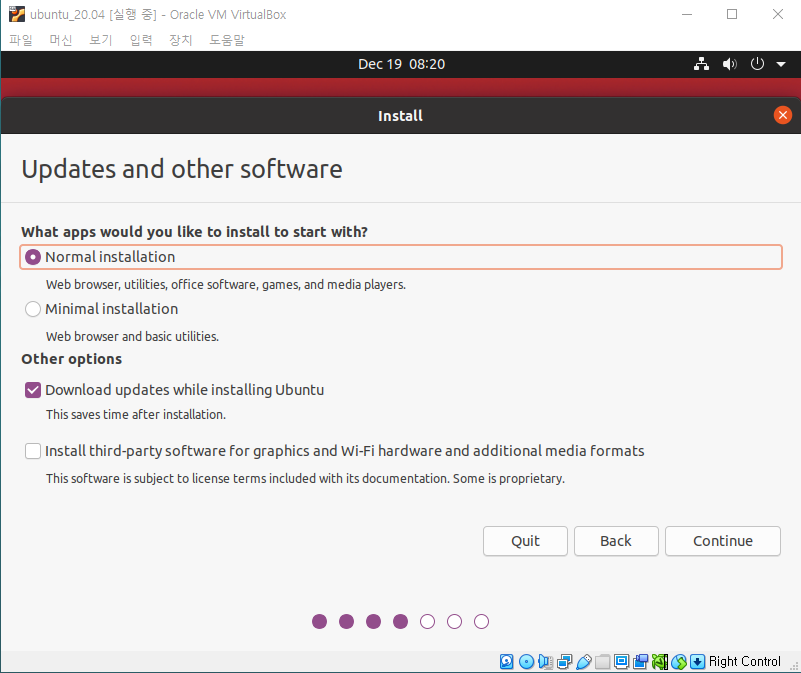The image size is (801, 673).
Task: Click the shared folders icon in VirtualBox status bar
Action: coord(602,661)
